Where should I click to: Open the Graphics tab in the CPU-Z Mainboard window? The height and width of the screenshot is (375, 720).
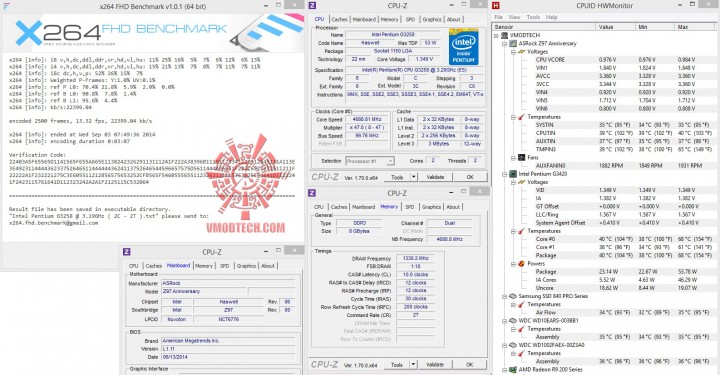click(246, 266)
